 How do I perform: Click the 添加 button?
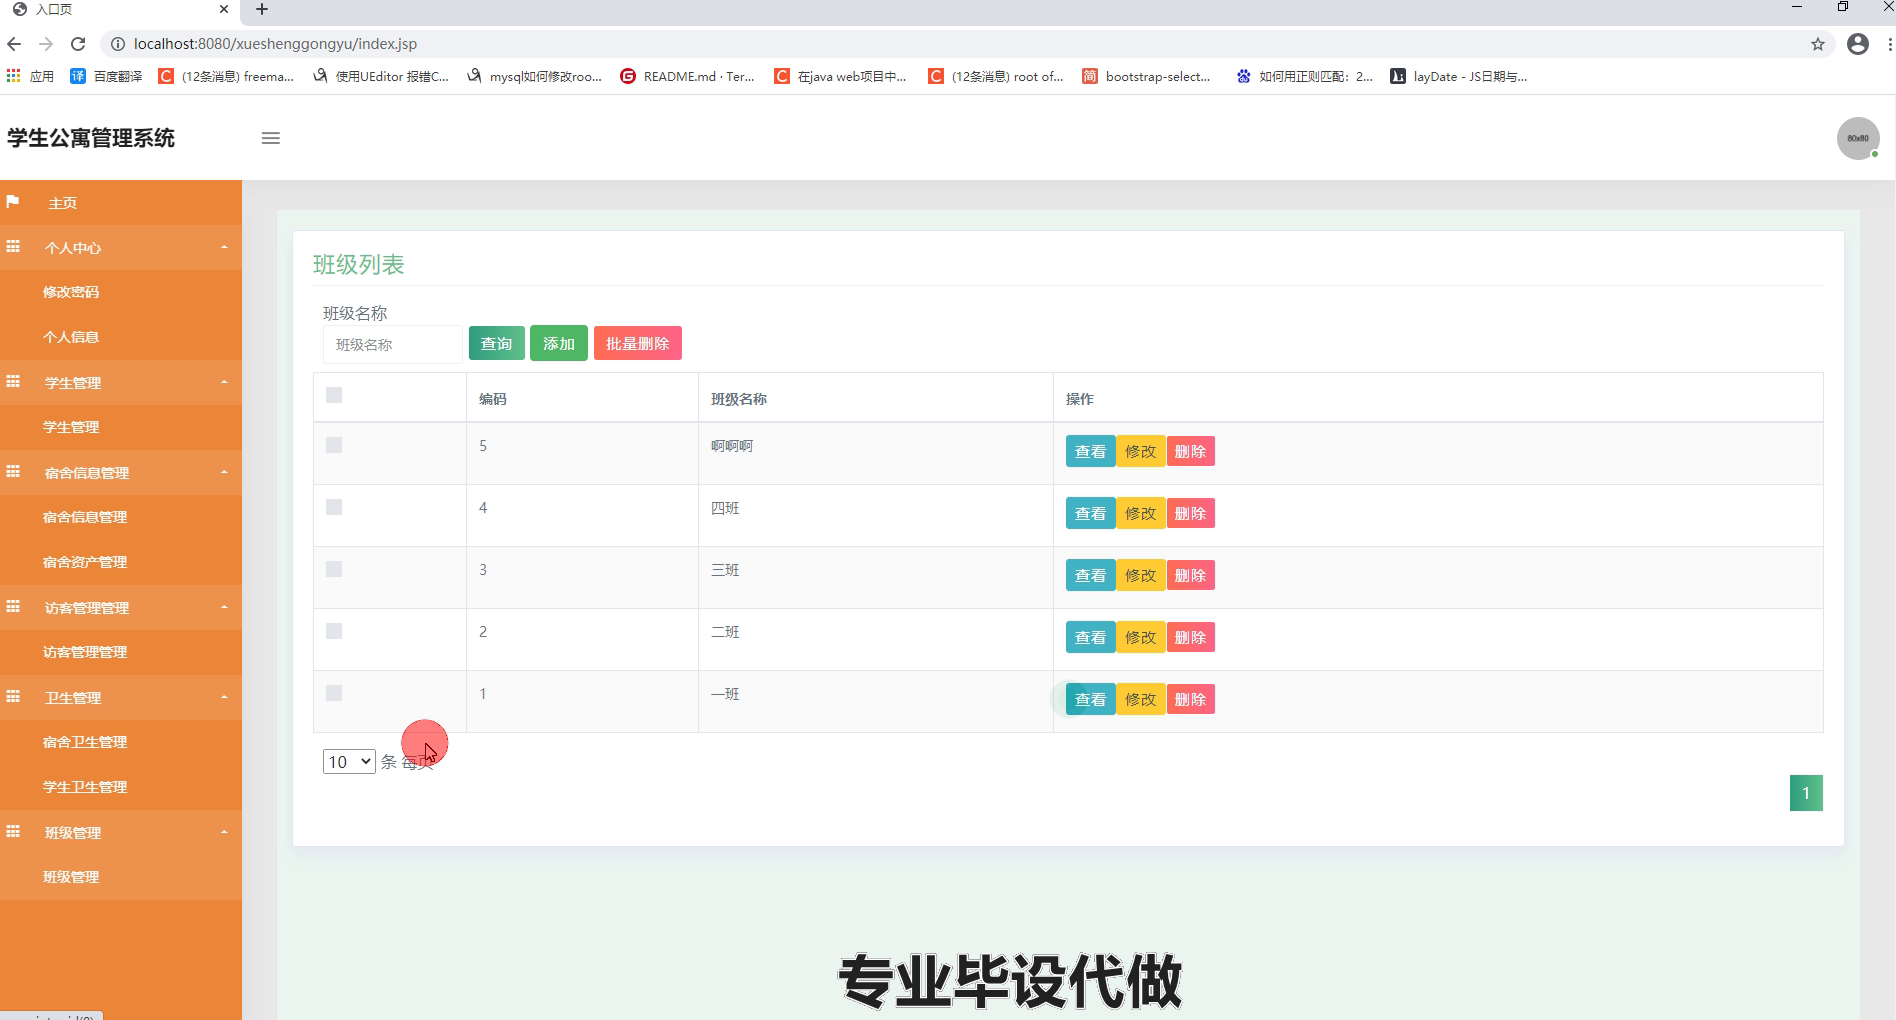[559, 343]
